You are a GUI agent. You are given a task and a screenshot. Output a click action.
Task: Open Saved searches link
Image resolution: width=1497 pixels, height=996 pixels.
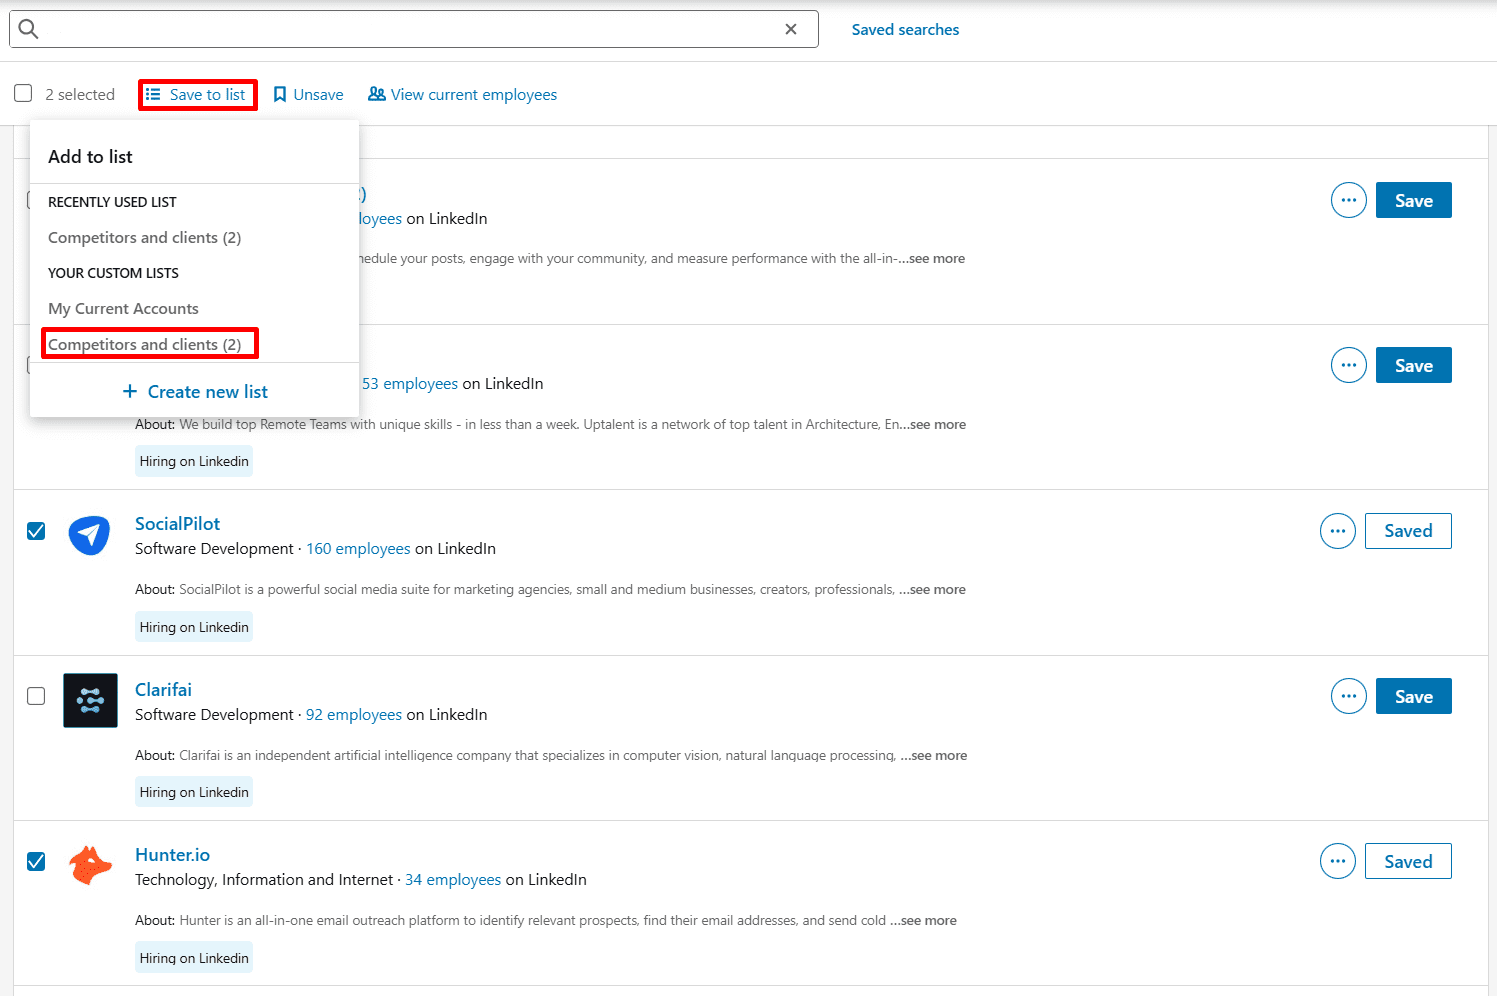(905, 30)
